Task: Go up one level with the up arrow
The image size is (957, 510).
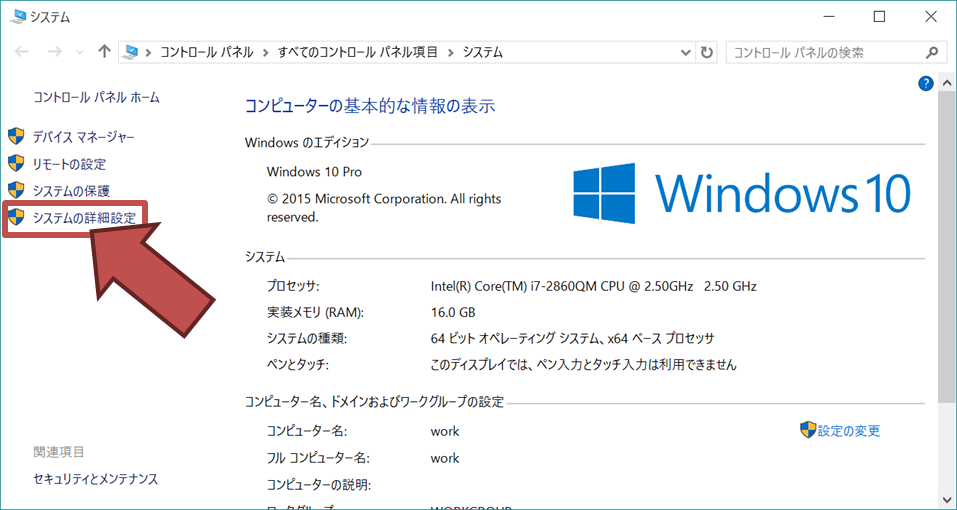Action: pyautogui.click(x=105, y=52)
